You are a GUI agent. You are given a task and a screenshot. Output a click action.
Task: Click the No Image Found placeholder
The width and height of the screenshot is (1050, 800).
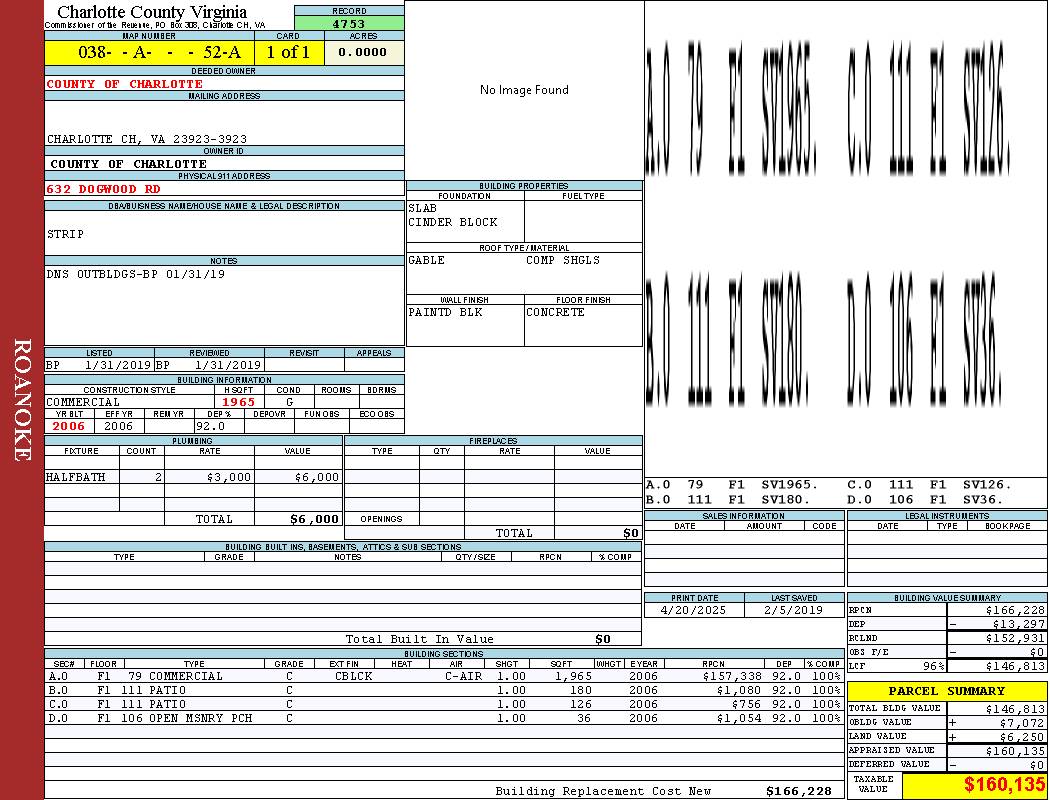pyautogui.click(x=524, y=90)
